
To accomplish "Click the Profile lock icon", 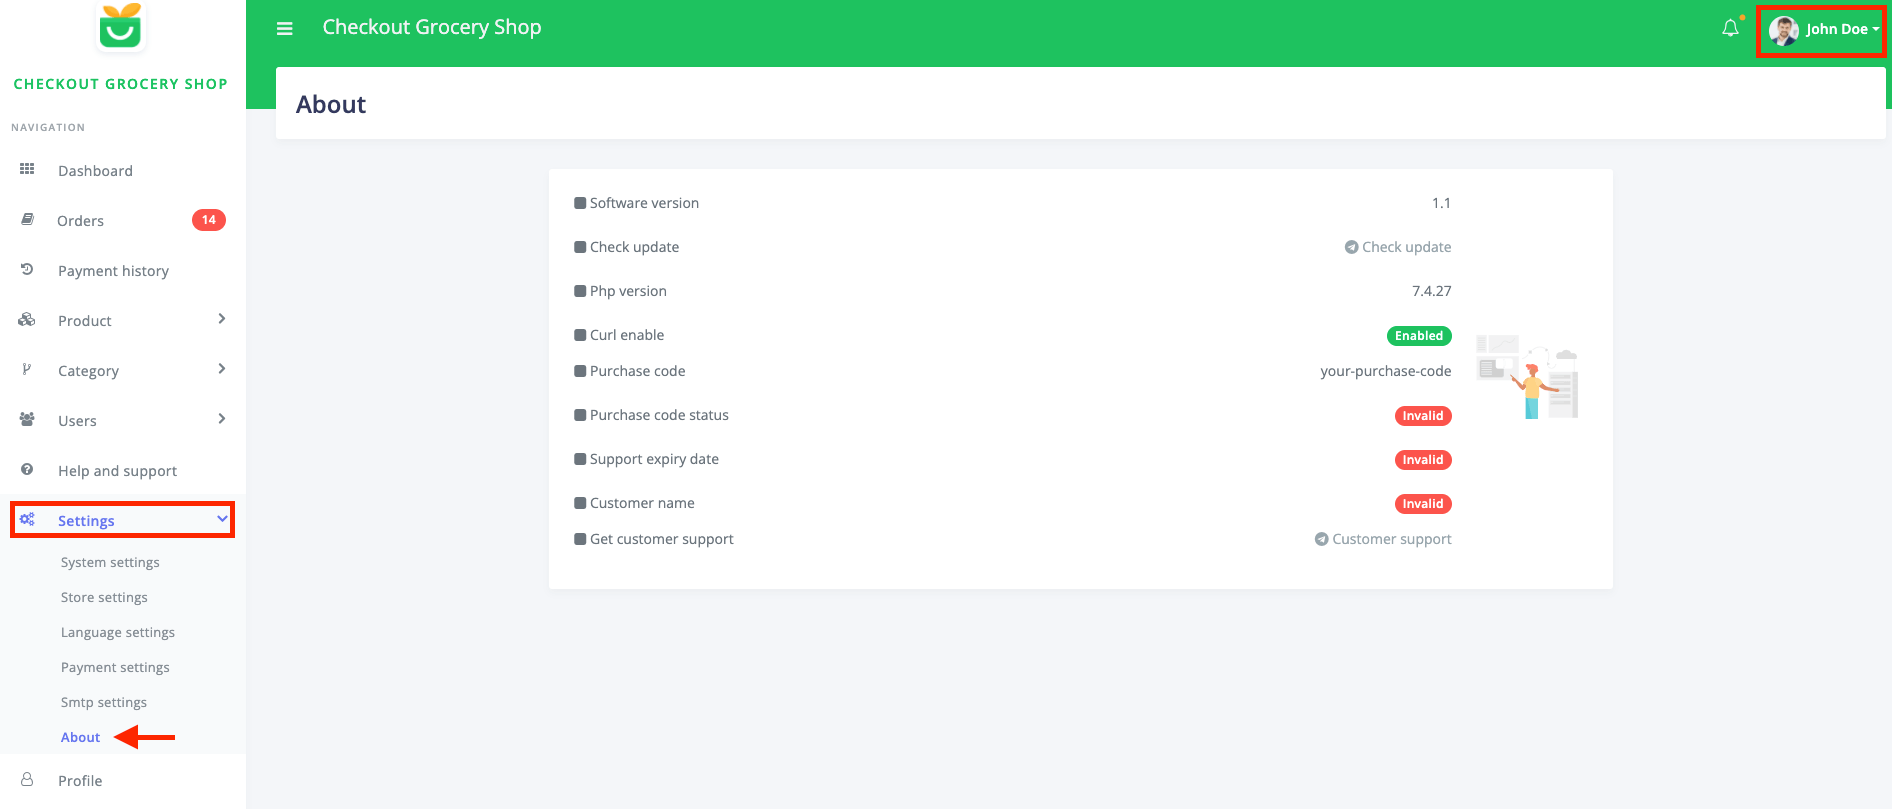I will [x=27, y=779].
